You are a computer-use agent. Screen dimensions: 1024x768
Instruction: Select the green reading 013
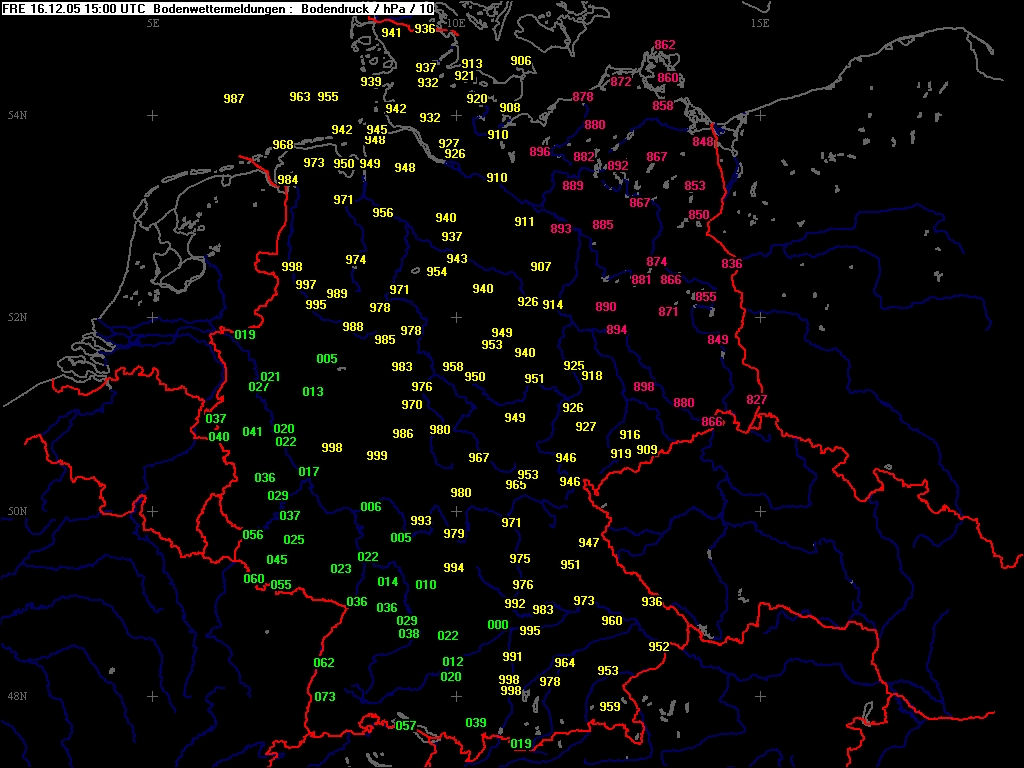[x=313, y=392]
